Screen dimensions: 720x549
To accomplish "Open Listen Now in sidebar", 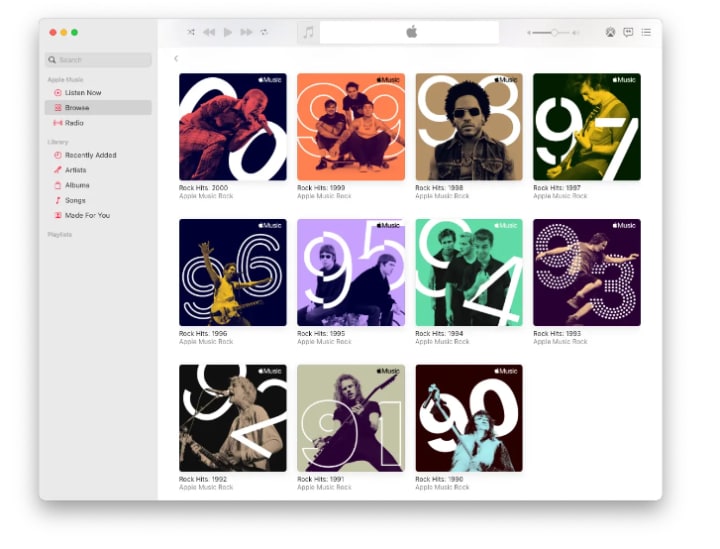I will (98, 92).
